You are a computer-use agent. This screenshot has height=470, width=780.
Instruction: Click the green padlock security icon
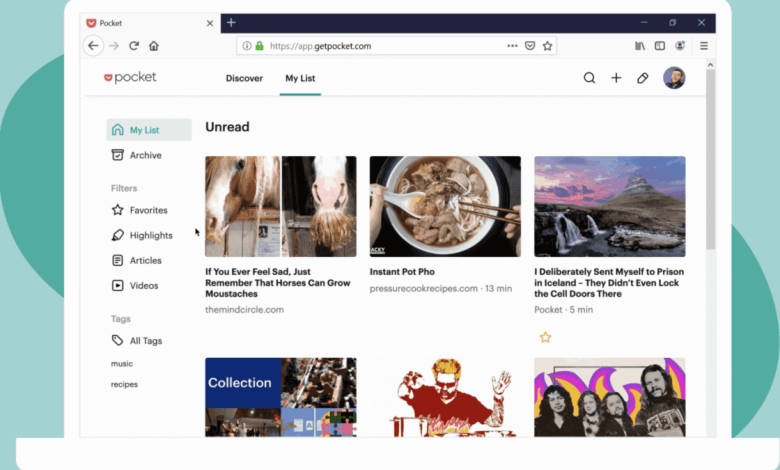tap(260, 46)
